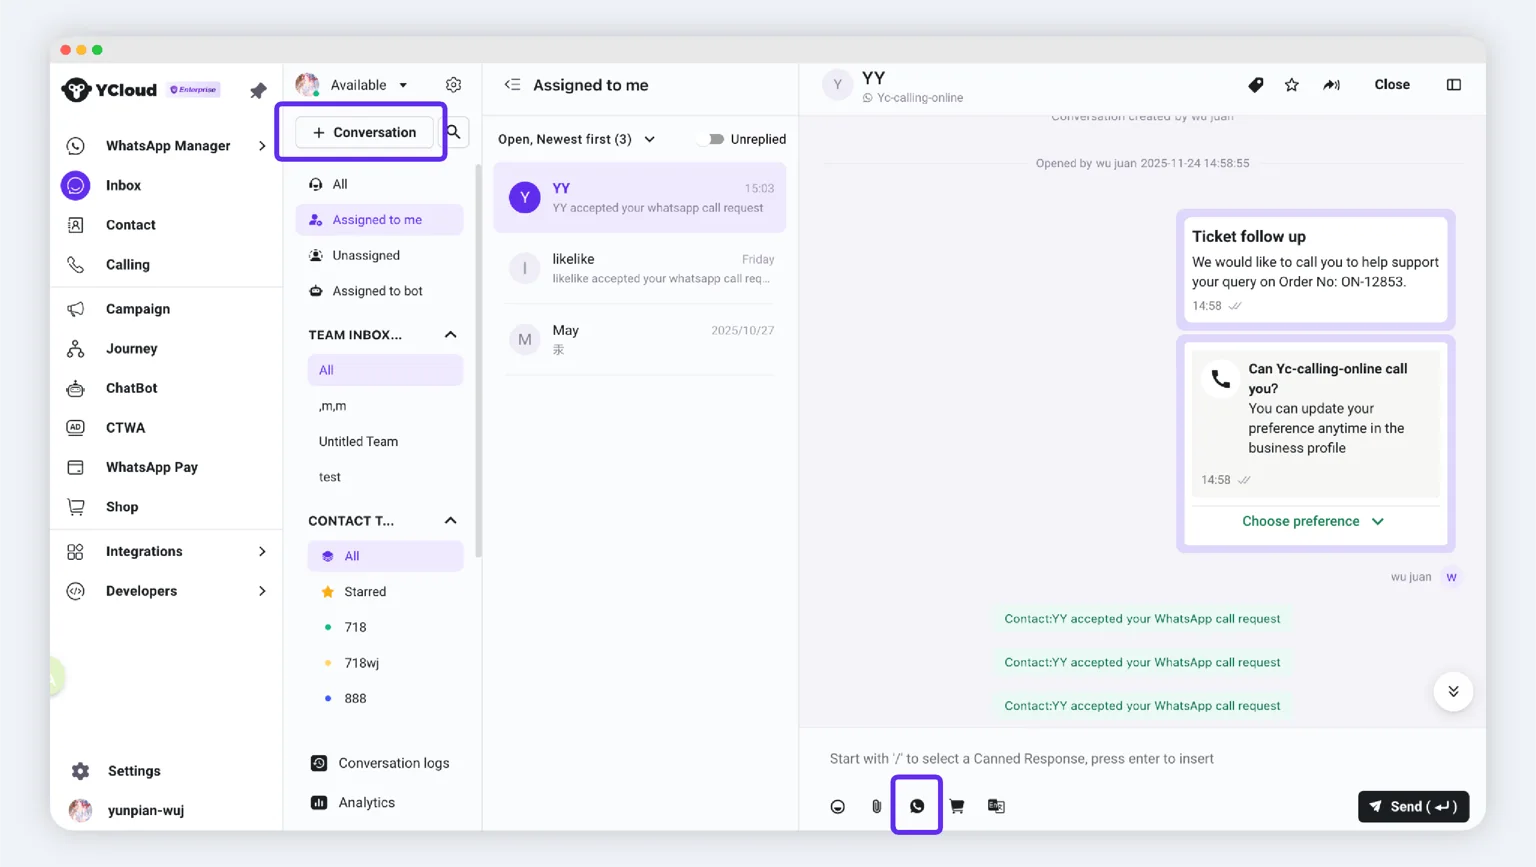The width and height of the screenshot is (1536, 867).
Task: Show Unassigned conversations
Action: coord(379,256)
